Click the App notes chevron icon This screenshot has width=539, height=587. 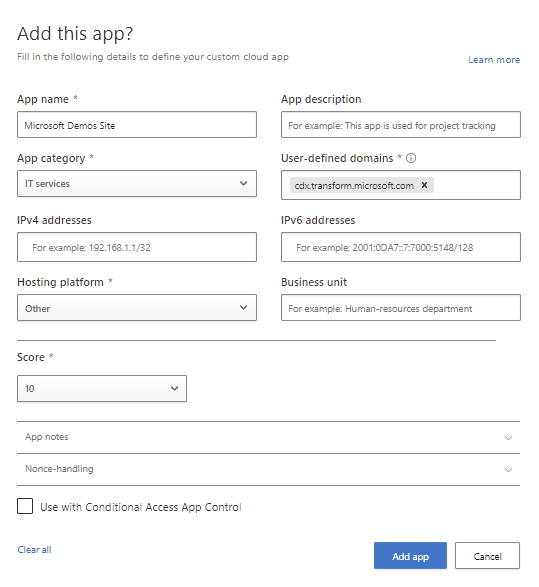pyautogui.click(x=508, y=438)
